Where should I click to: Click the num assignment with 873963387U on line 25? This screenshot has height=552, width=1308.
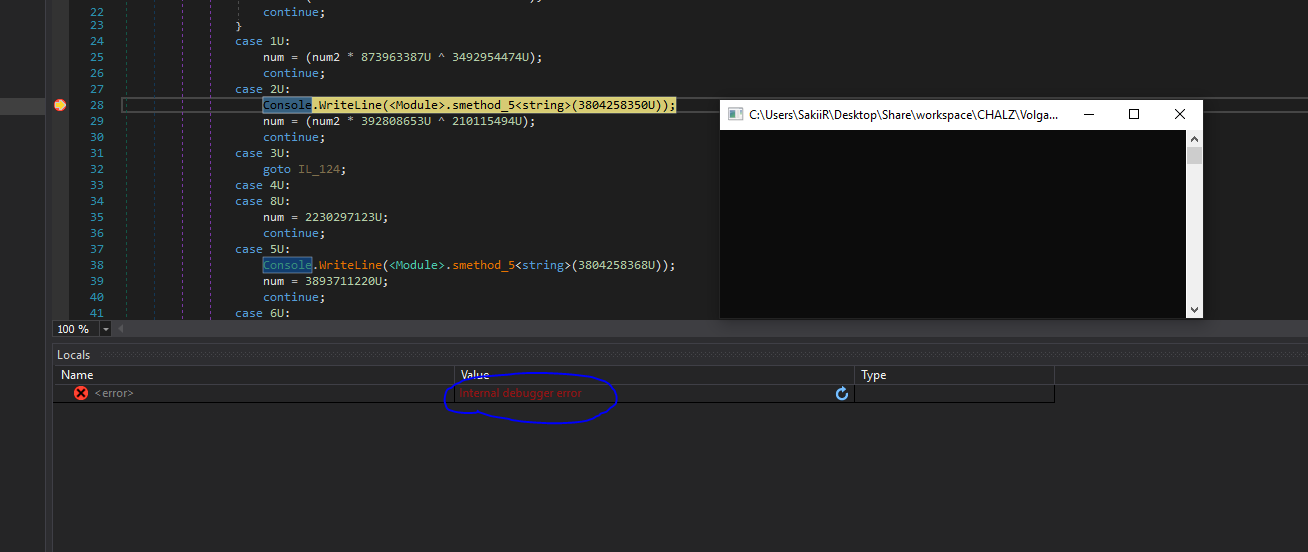click(403, 57)
